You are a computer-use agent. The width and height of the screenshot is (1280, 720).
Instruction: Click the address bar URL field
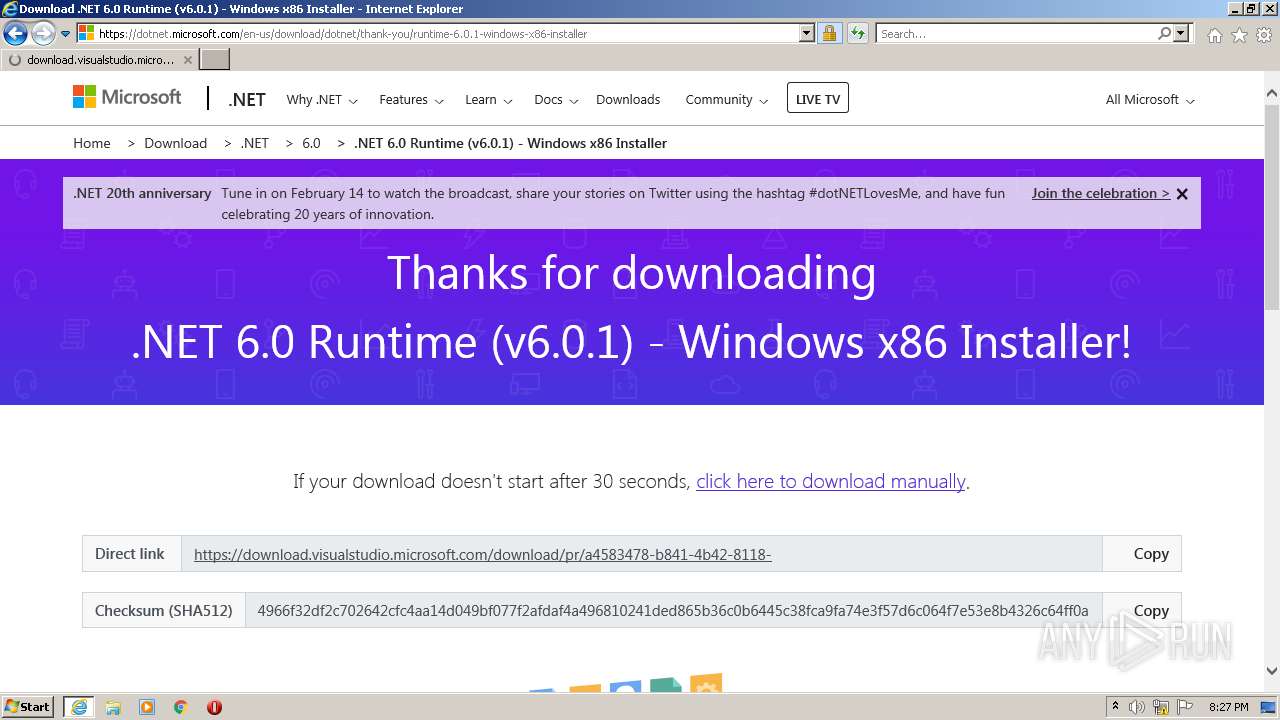coord(448,33)
